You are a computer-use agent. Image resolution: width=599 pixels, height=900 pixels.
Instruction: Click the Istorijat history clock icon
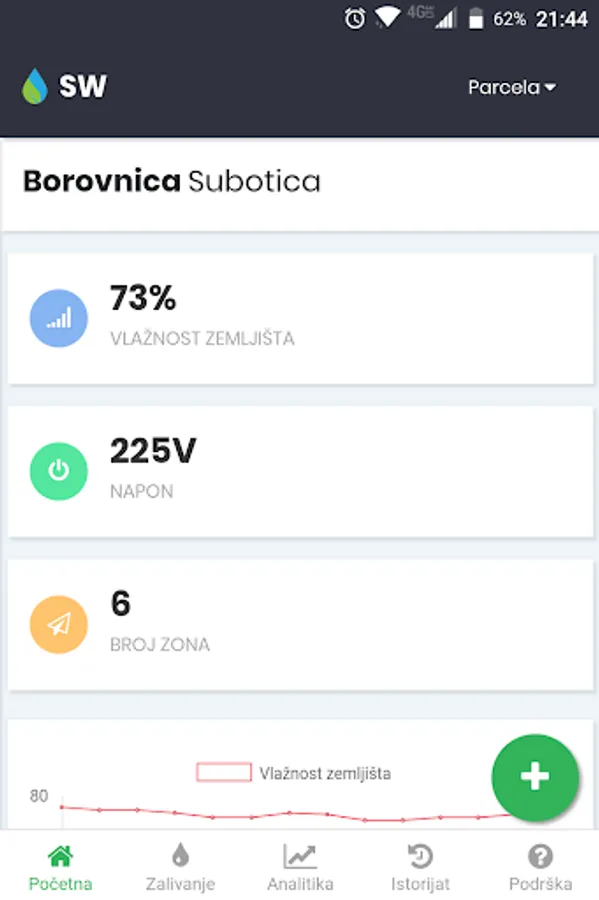tap(420, 858)
